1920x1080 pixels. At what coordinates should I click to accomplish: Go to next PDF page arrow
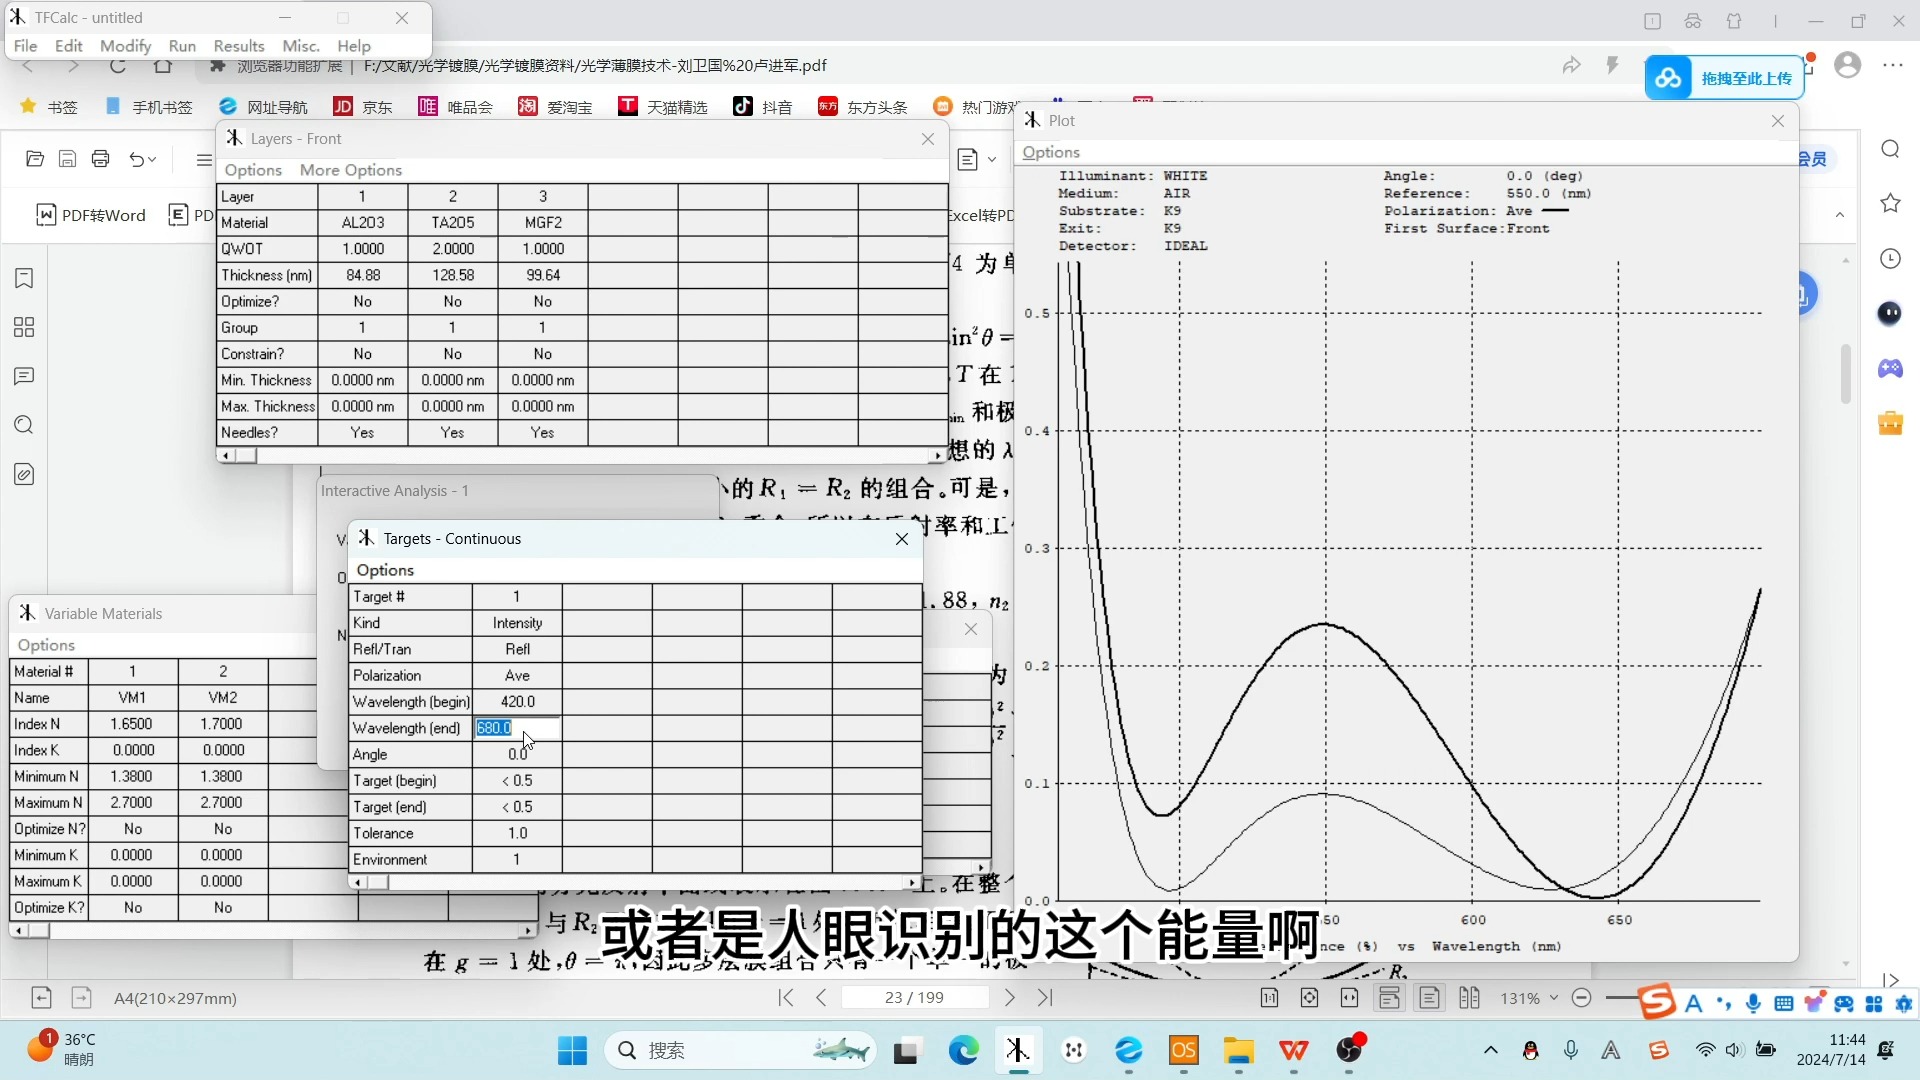(1010, 998)
